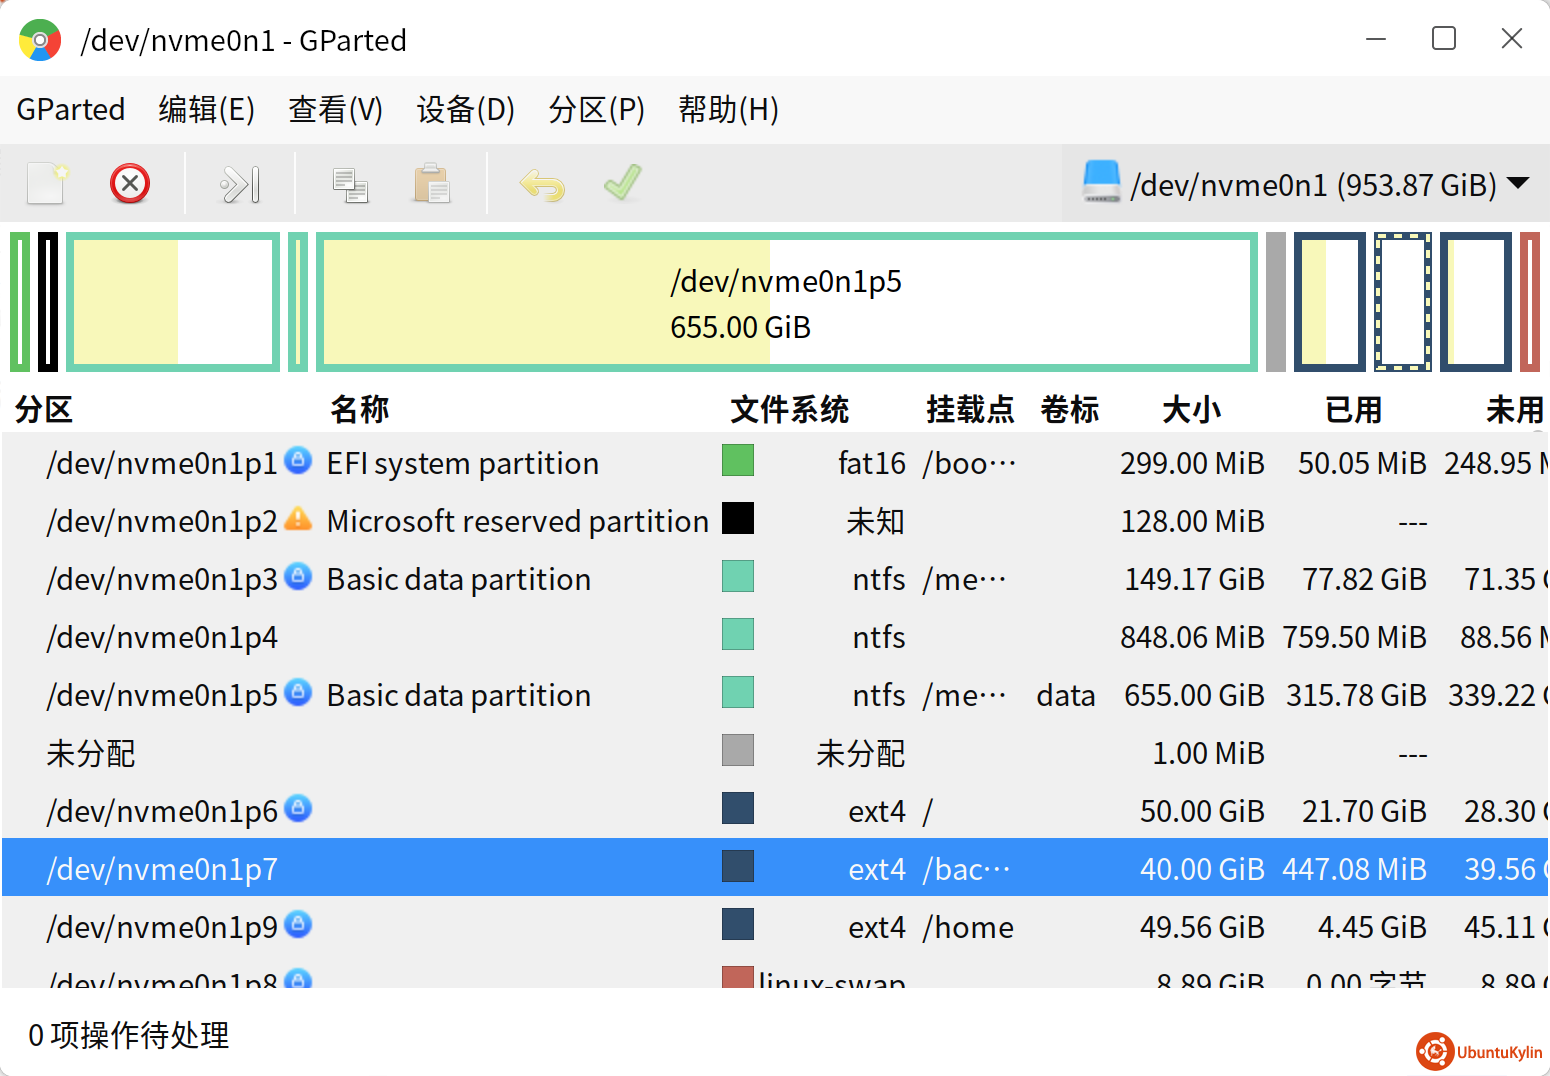1550x1076 pixels.
Task: Open the 设备(D) menu
Action: coord(466,109)
